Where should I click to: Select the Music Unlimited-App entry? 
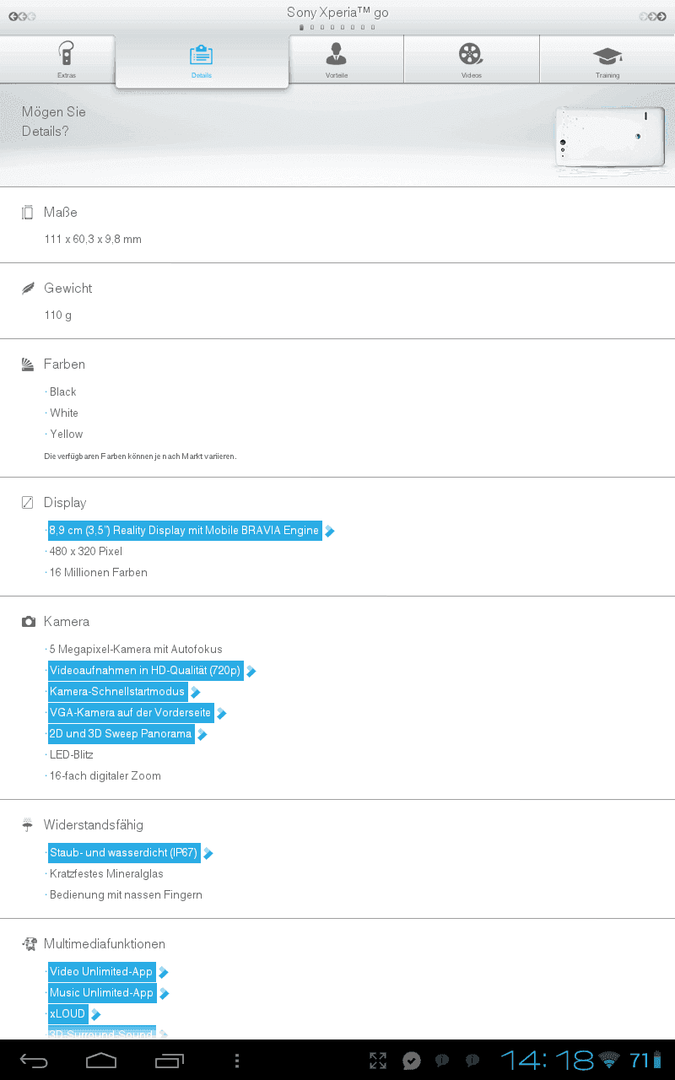(102, 993)
